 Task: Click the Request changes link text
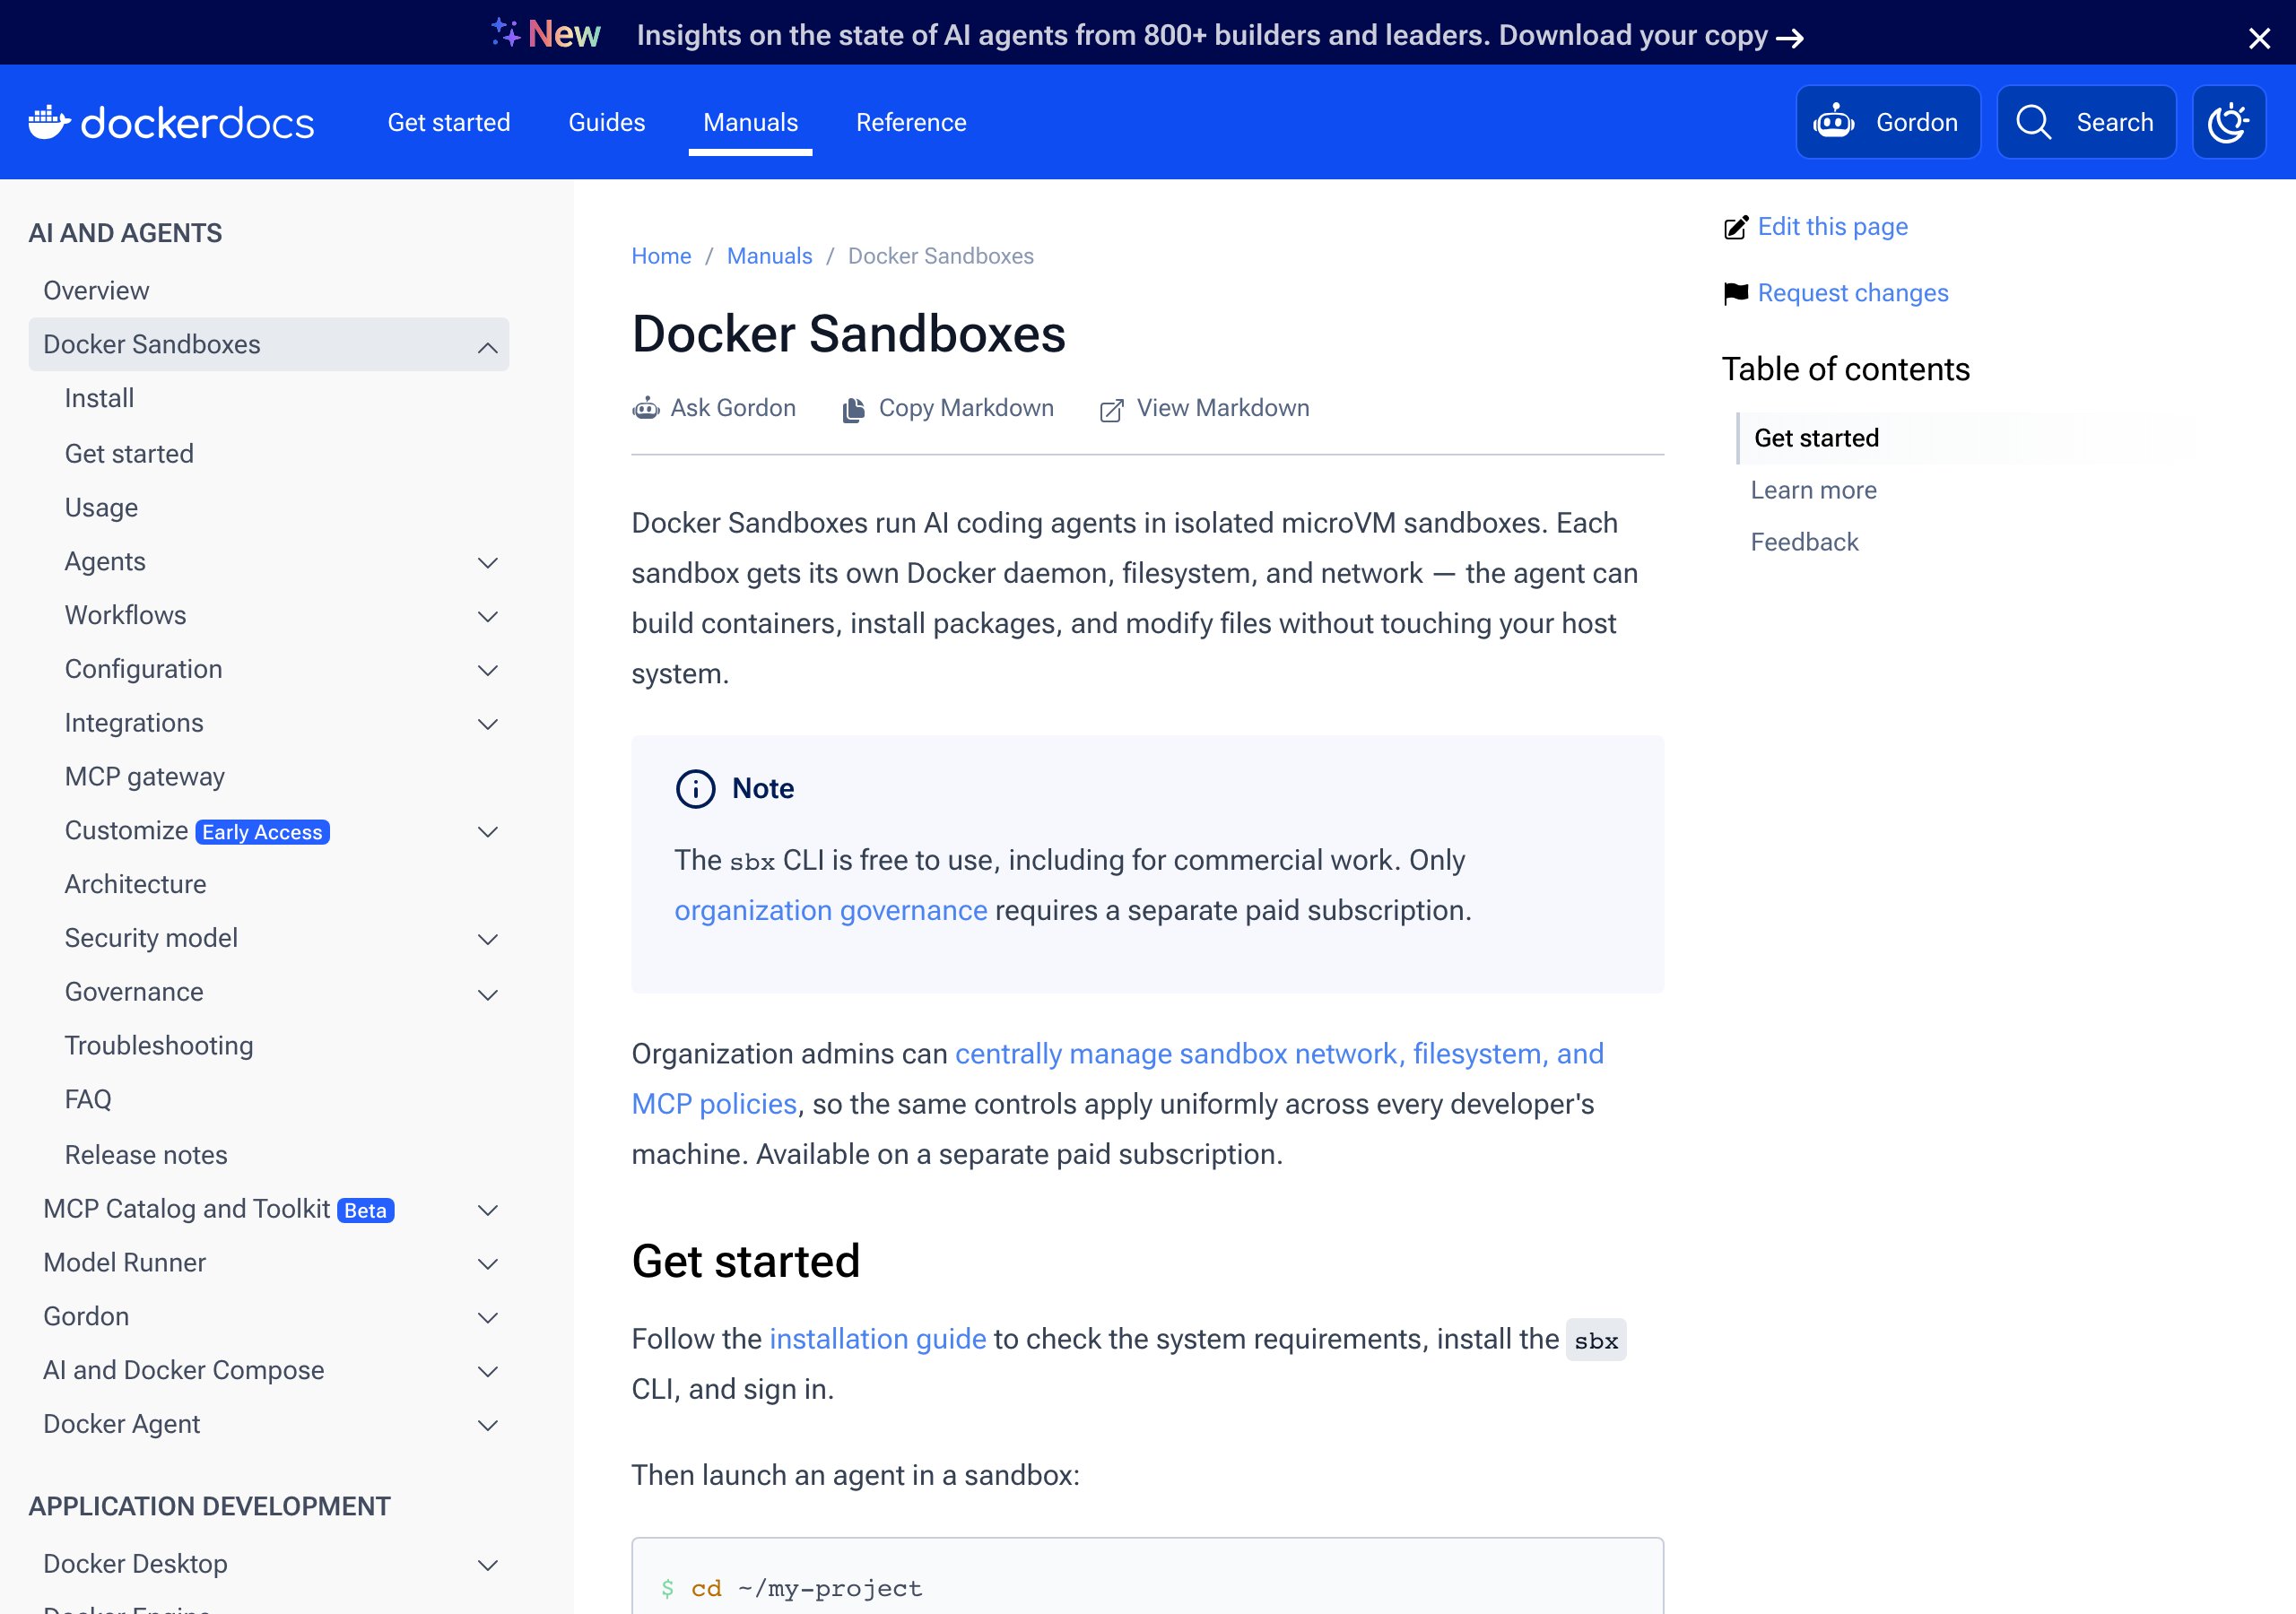coord(1853,293)
